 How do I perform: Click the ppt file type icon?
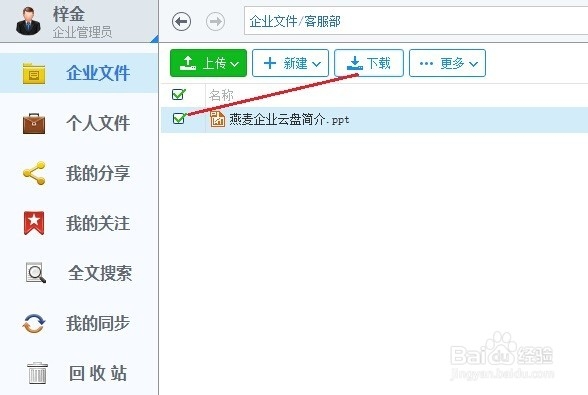217,119
